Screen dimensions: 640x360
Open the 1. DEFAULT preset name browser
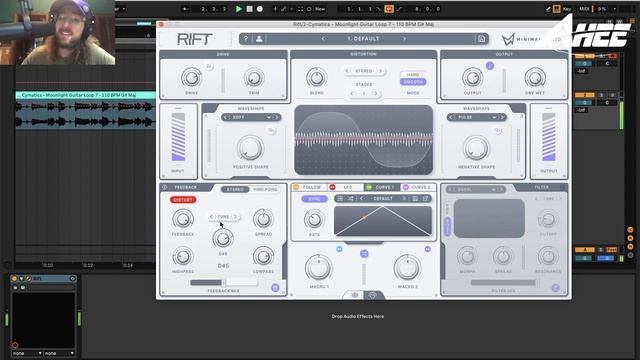[x=364, y=39]
